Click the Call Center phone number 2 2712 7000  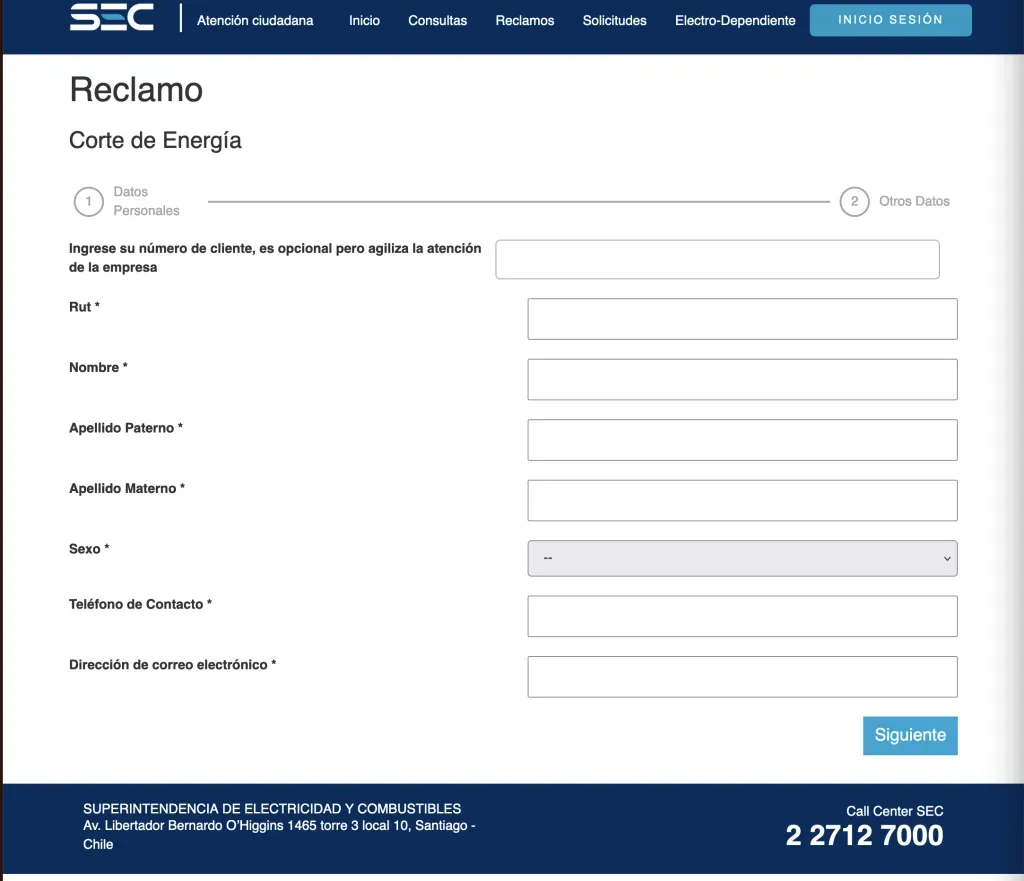pyautogui.click(x=864, y=836)
